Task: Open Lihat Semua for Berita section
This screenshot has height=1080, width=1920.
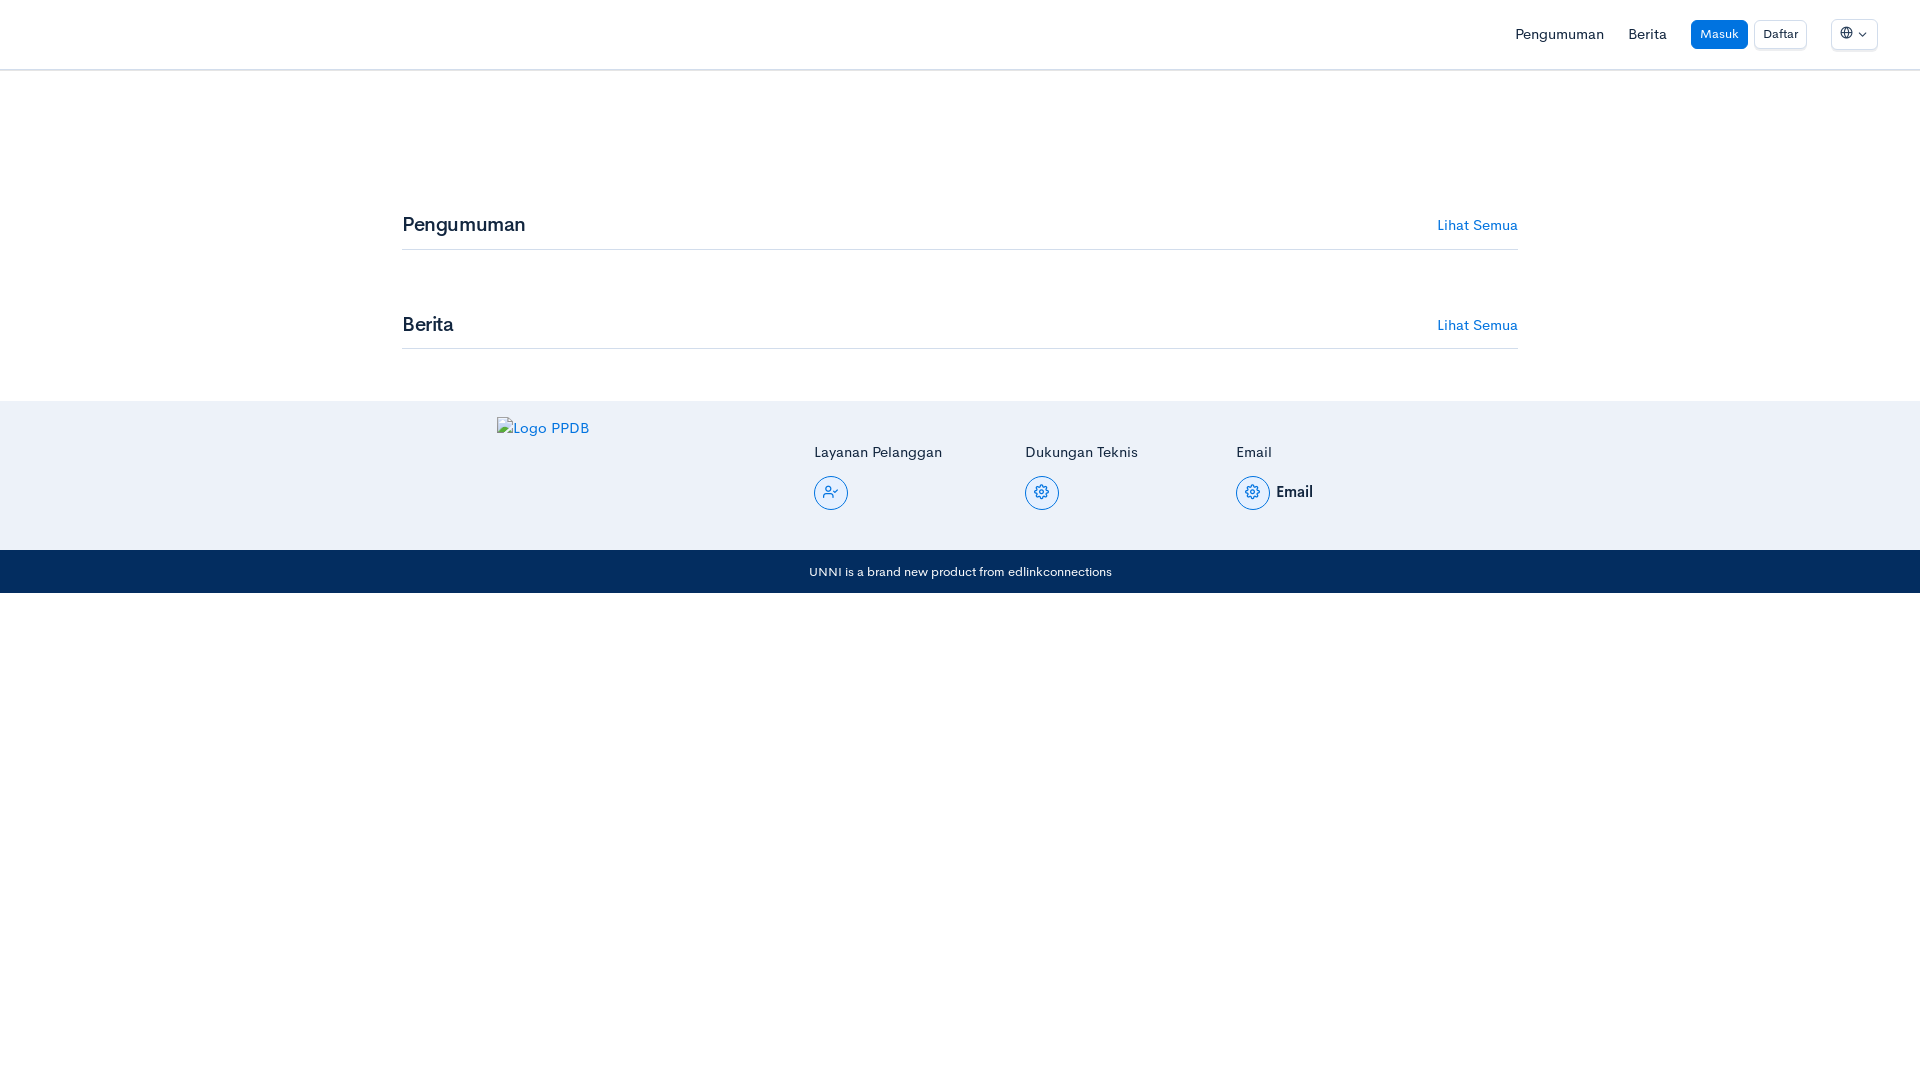Action: (1476, 325)
